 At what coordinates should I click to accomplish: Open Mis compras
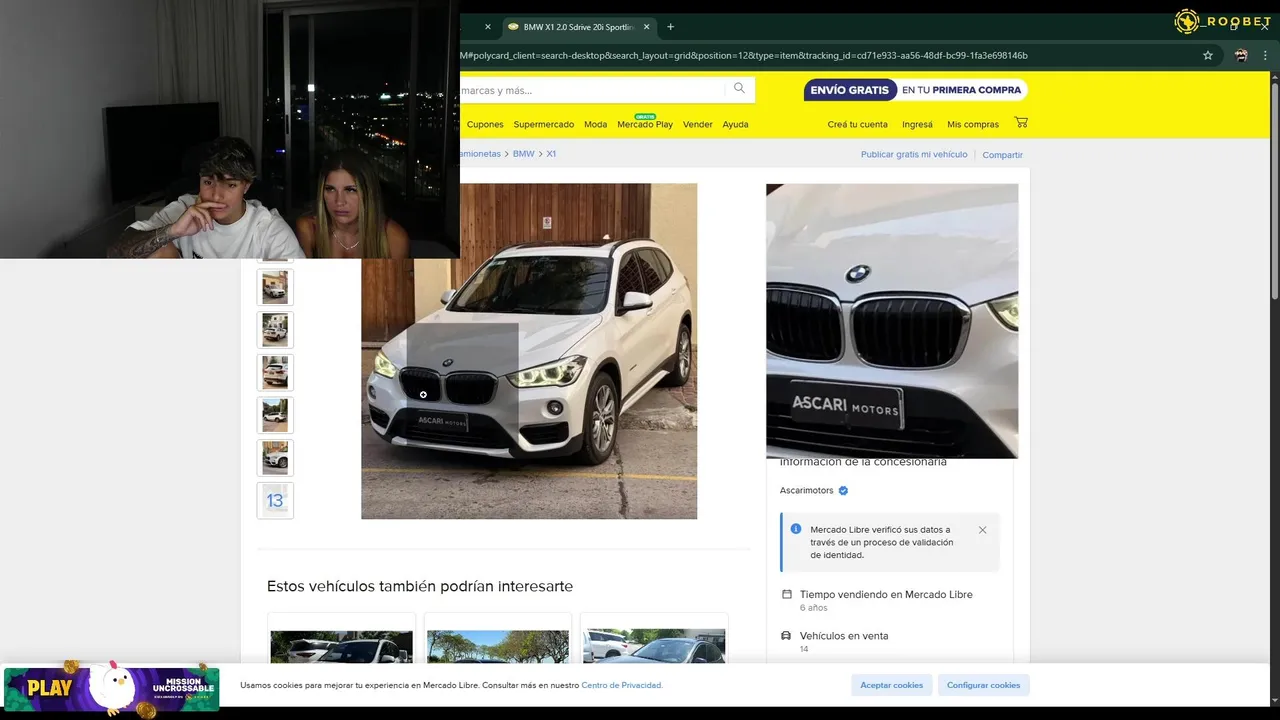973,125
